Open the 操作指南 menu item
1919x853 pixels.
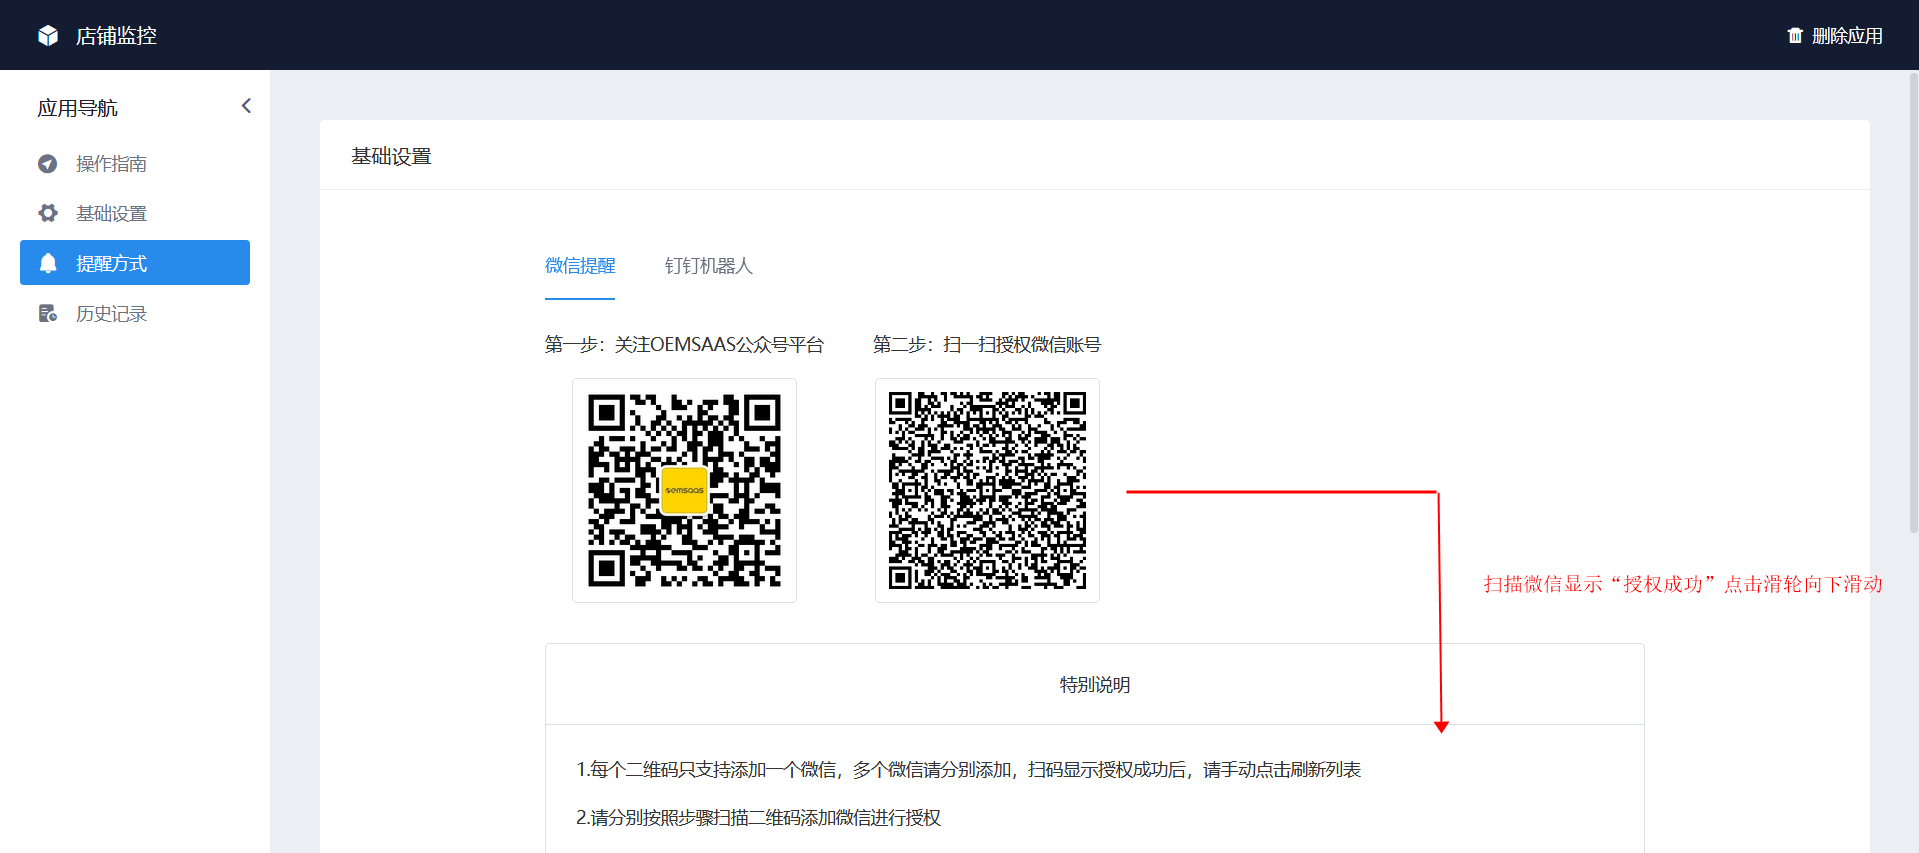point(135,163)
